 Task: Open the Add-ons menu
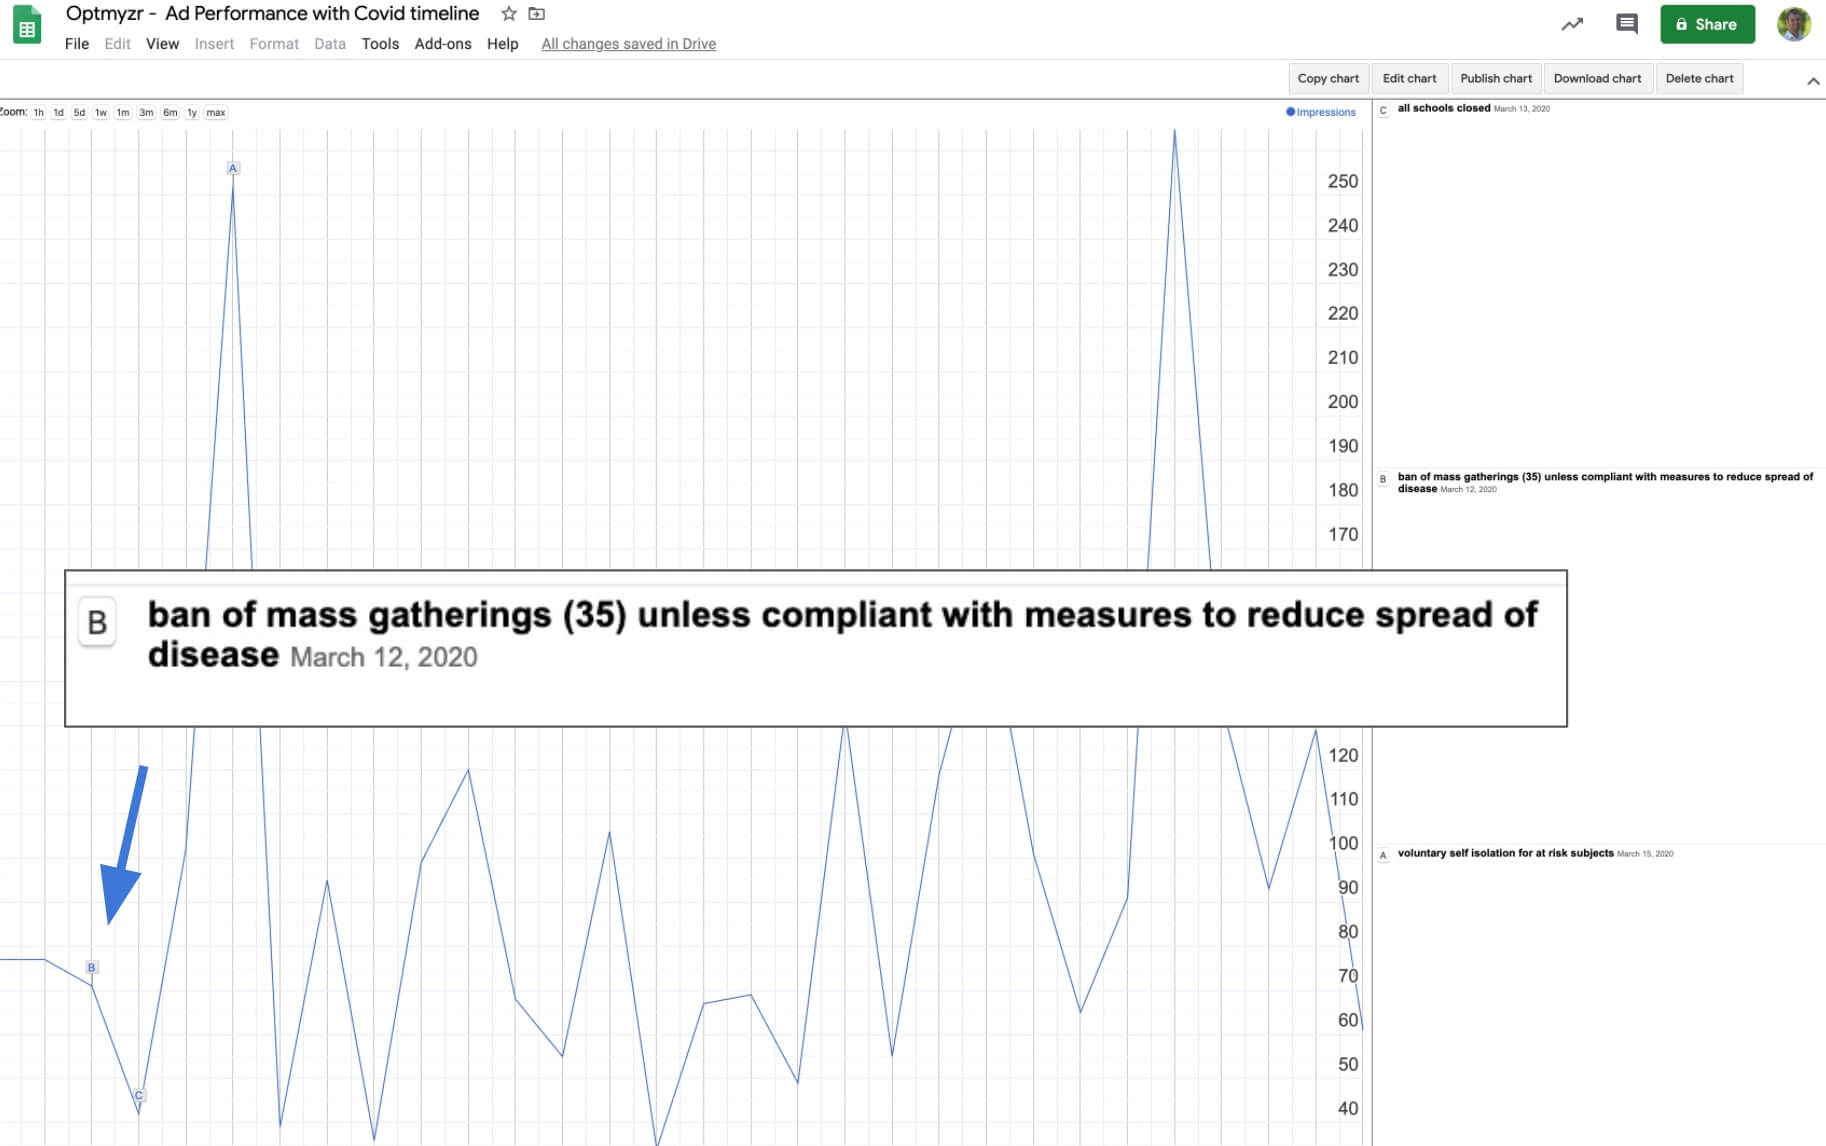click(443, 44)
